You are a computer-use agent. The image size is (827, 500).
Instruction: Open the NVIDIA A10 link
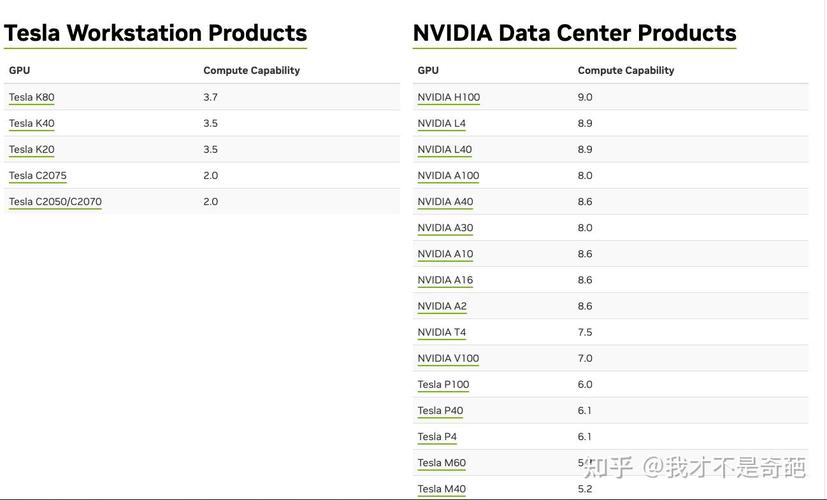click(445, 254)
